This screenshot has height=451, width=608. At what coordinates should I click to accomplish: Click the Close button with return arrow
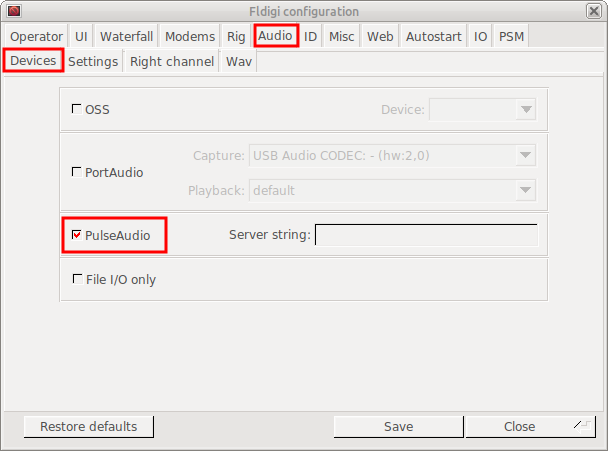tap(530, 427)
